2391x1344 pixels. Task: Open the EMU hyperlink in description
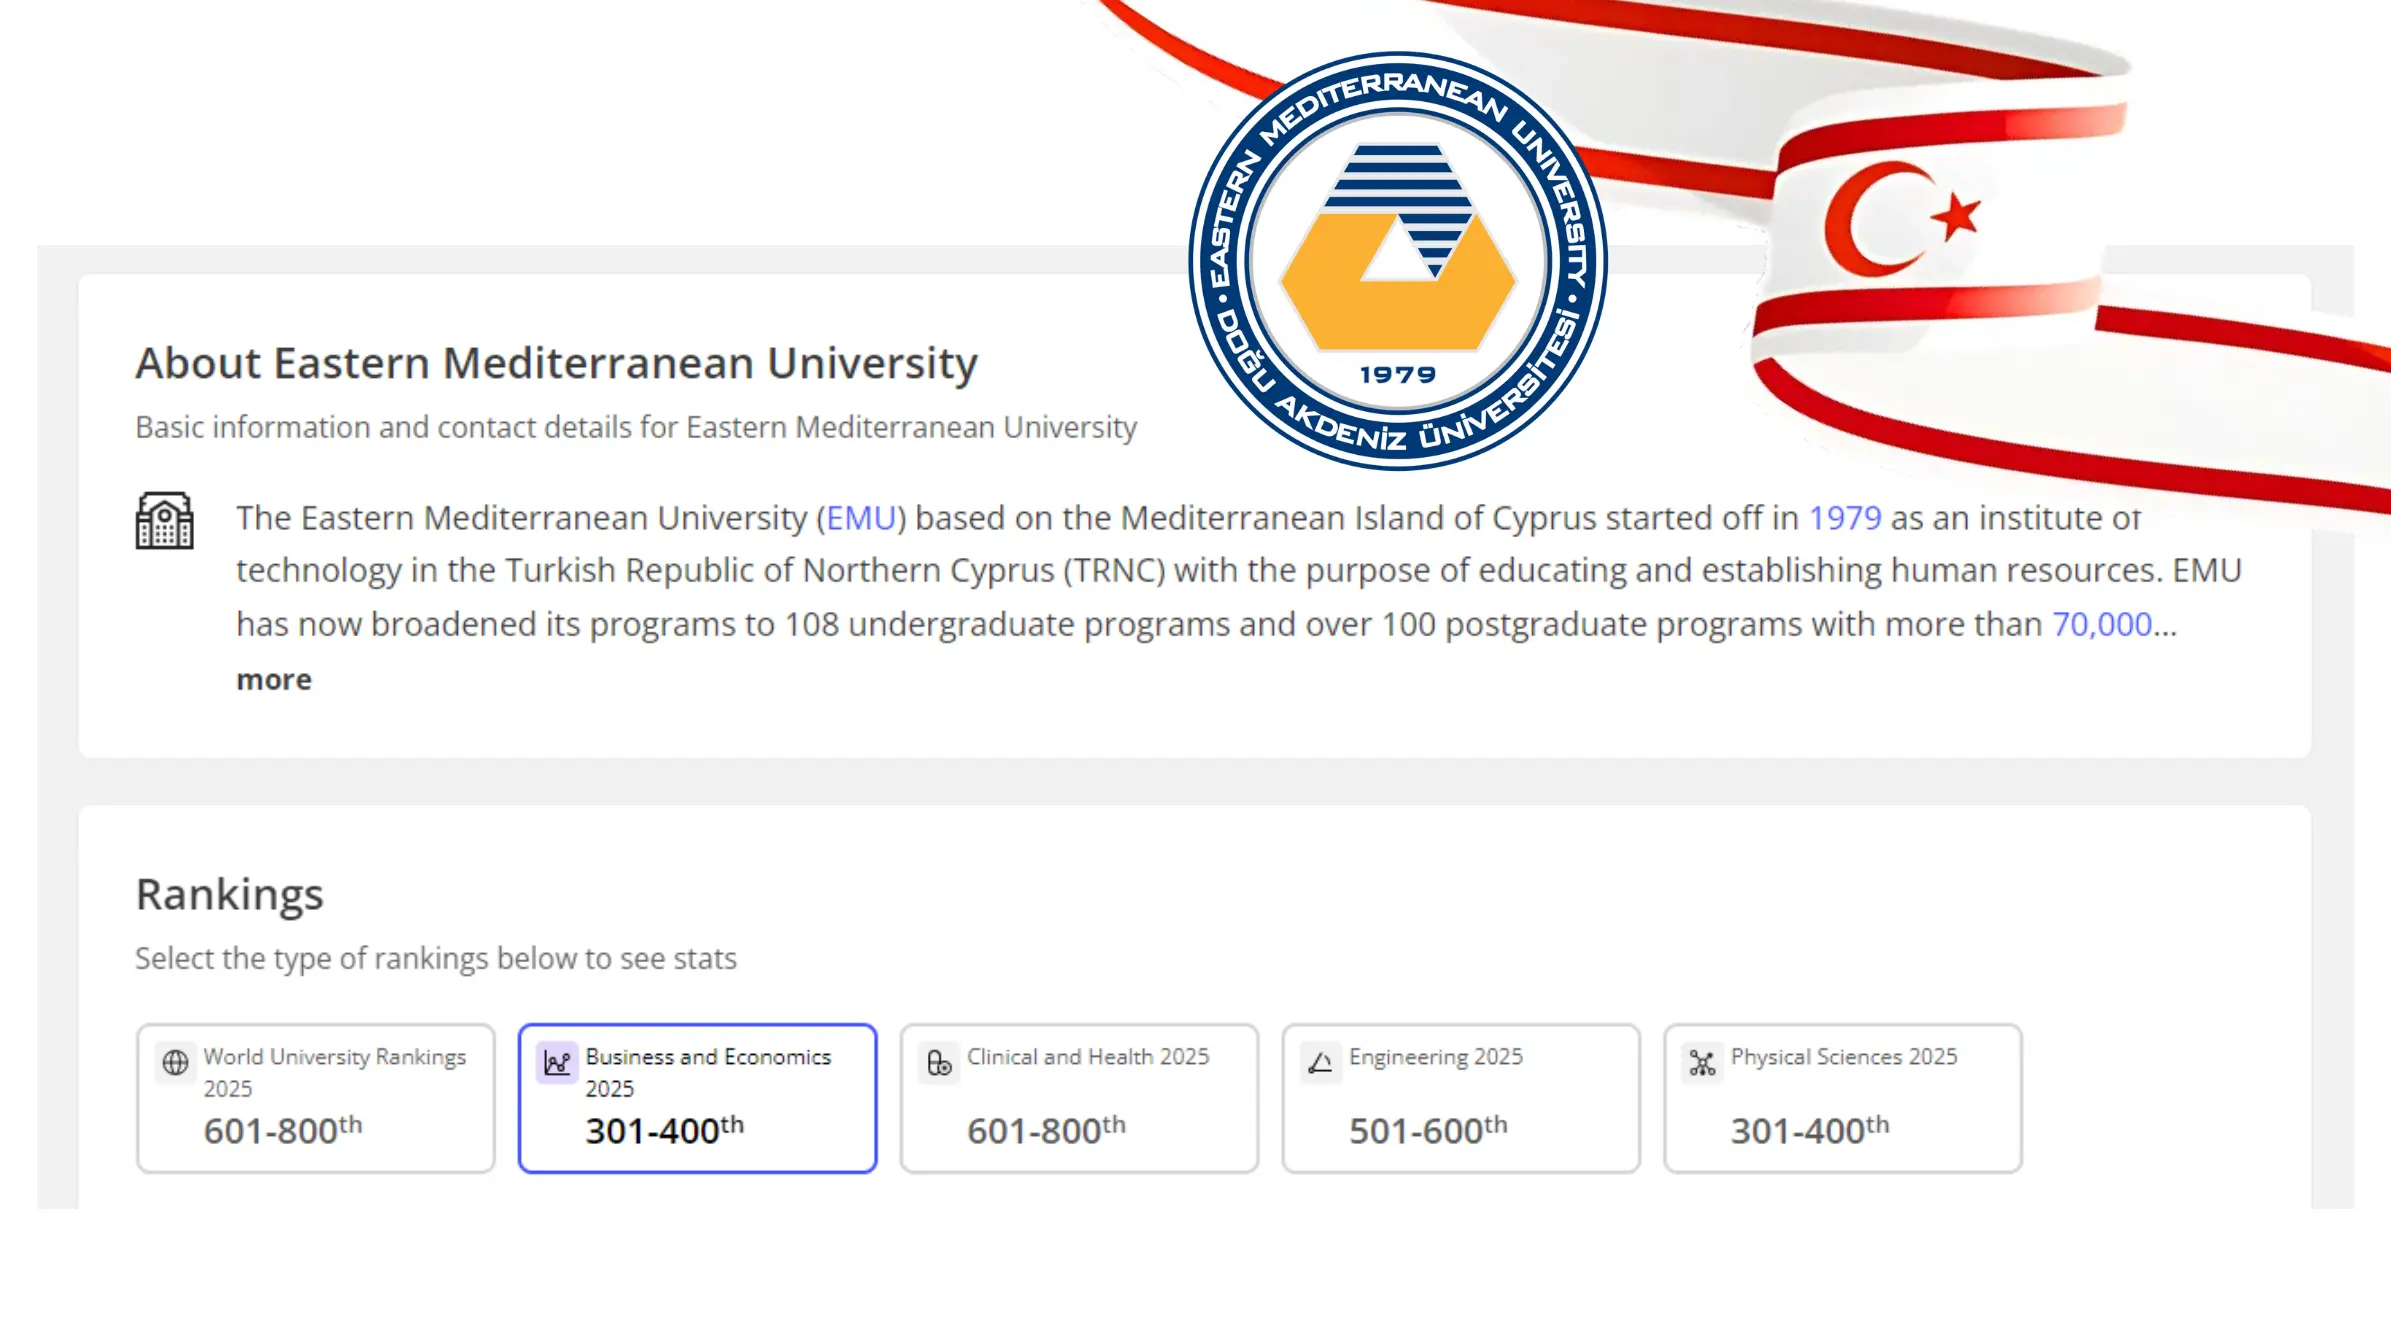(861, 518)
